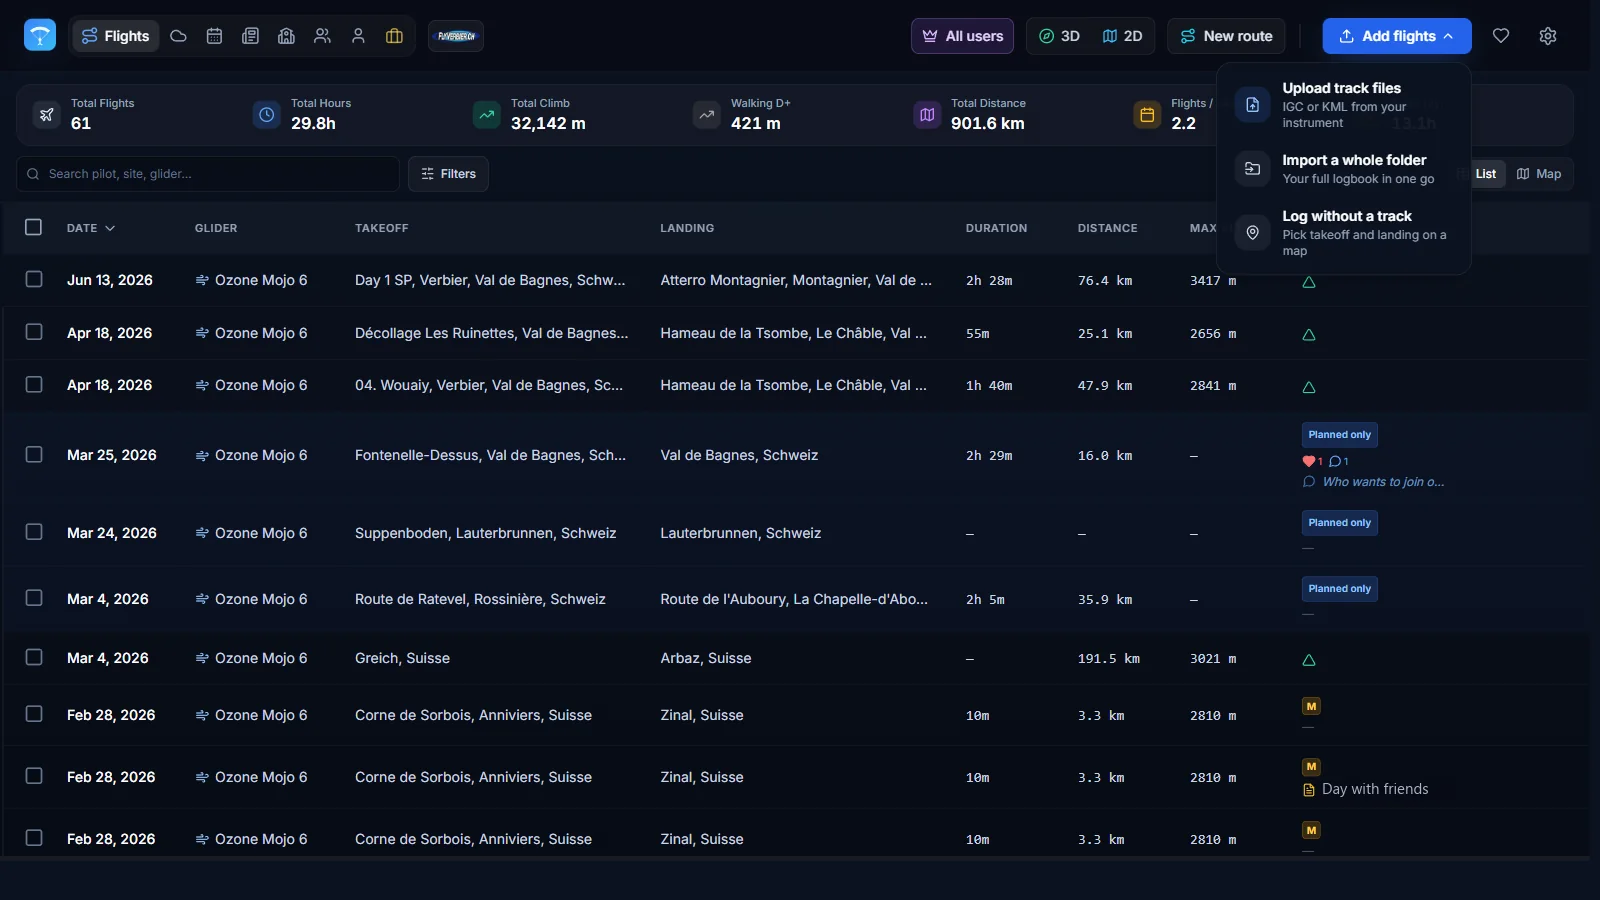
Task: Tick the select-all checkbox in table header
Action: [x=33, y=227]
